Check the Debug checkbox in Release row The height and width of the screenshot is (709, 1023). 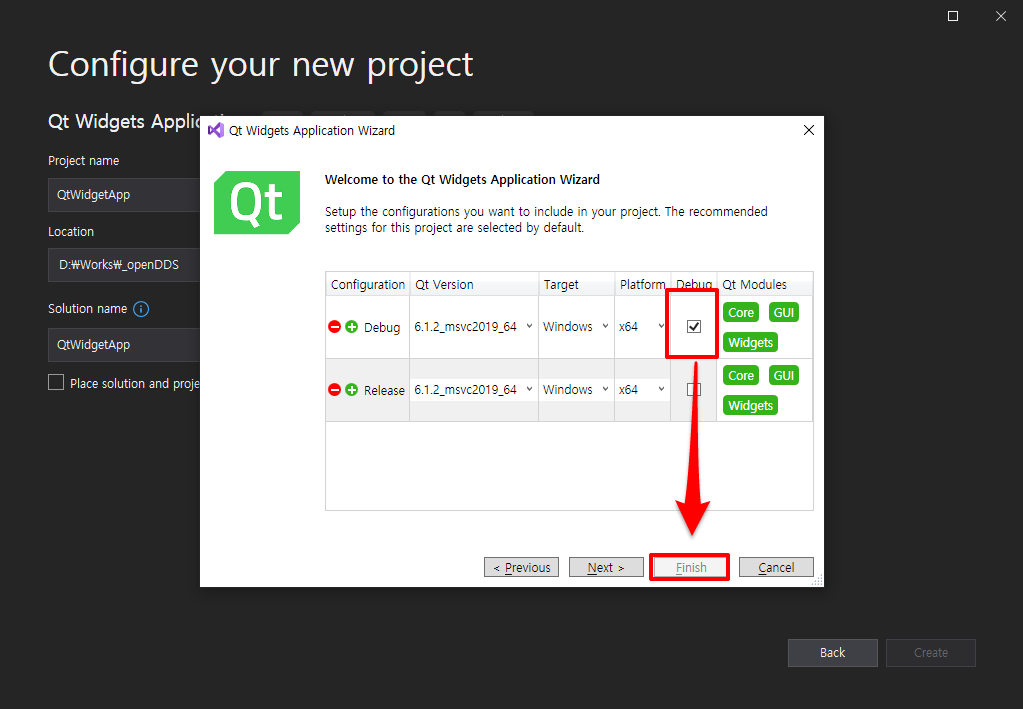tap(694, 390)
